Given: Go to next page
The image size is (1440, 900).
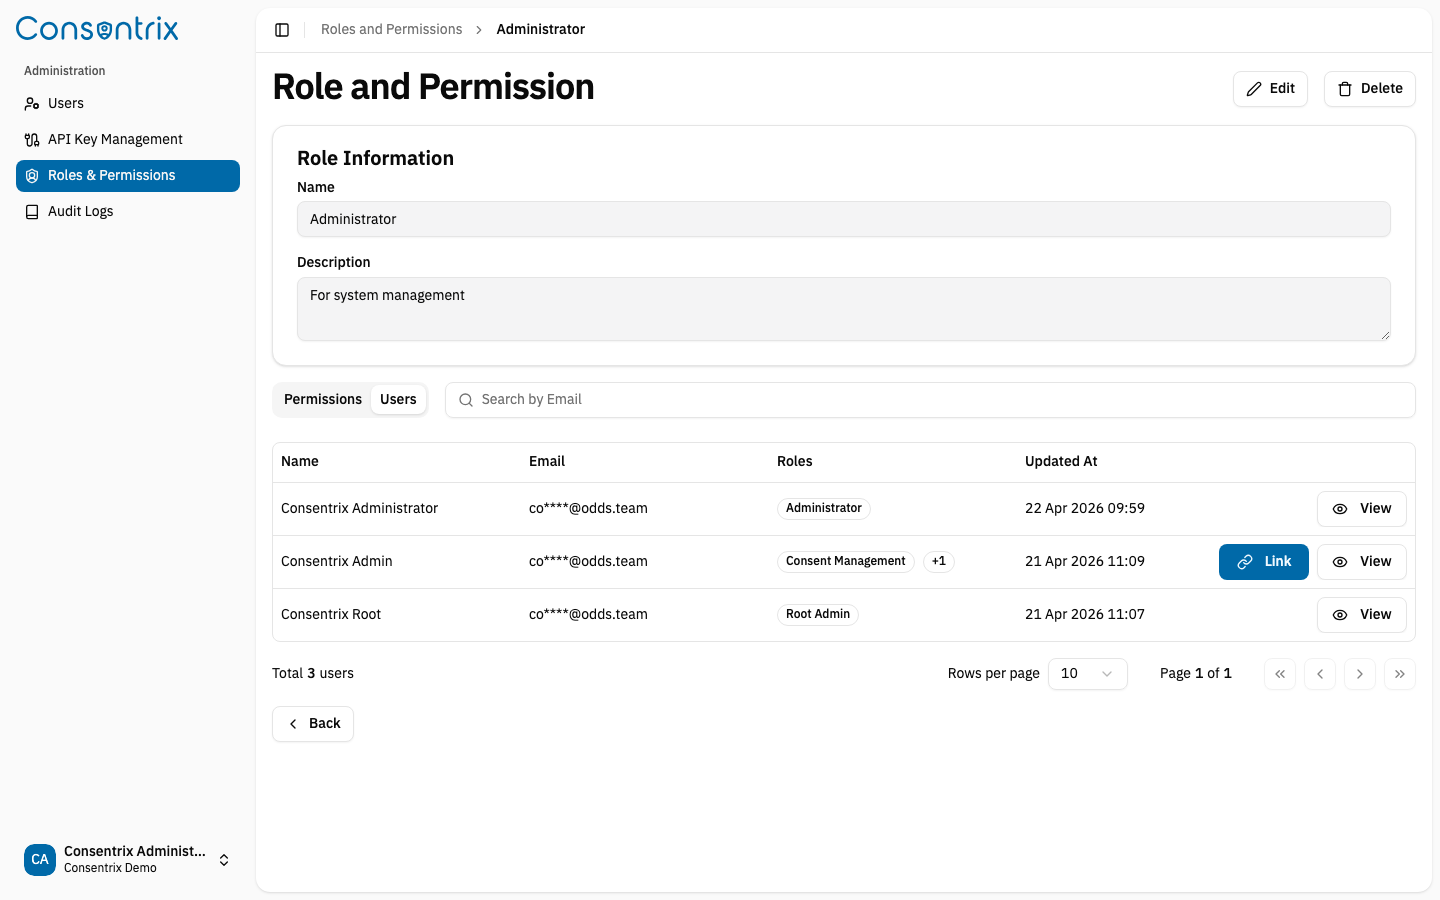Looking at the screenshot, I should tap(1360, 674).
